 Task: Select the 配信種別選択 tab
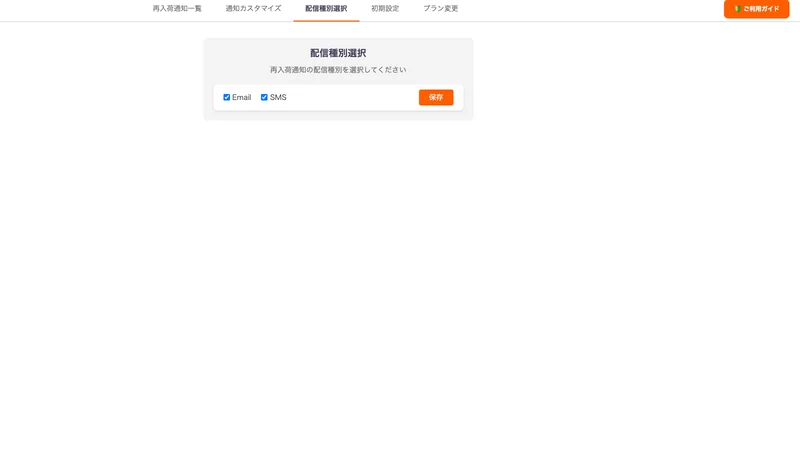pyautogui.click(x=326, y=9)
